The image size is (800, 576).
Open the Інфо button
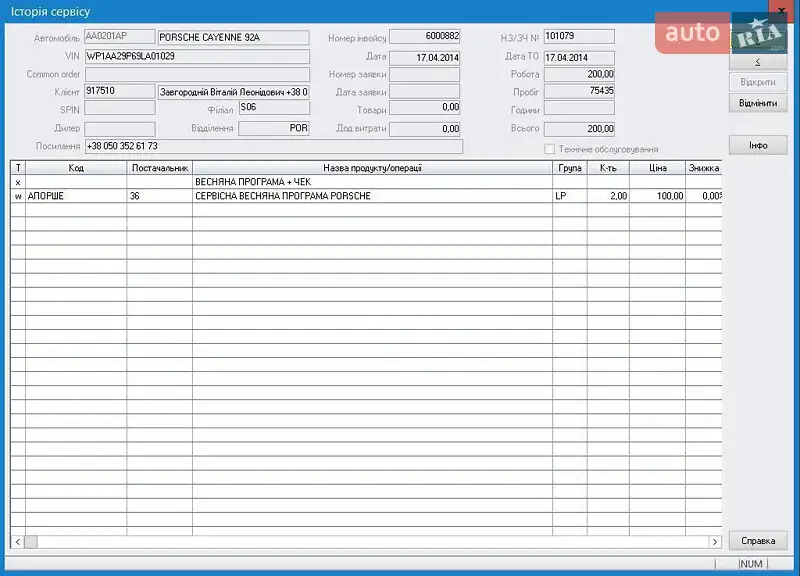click(x=758, y=146)
